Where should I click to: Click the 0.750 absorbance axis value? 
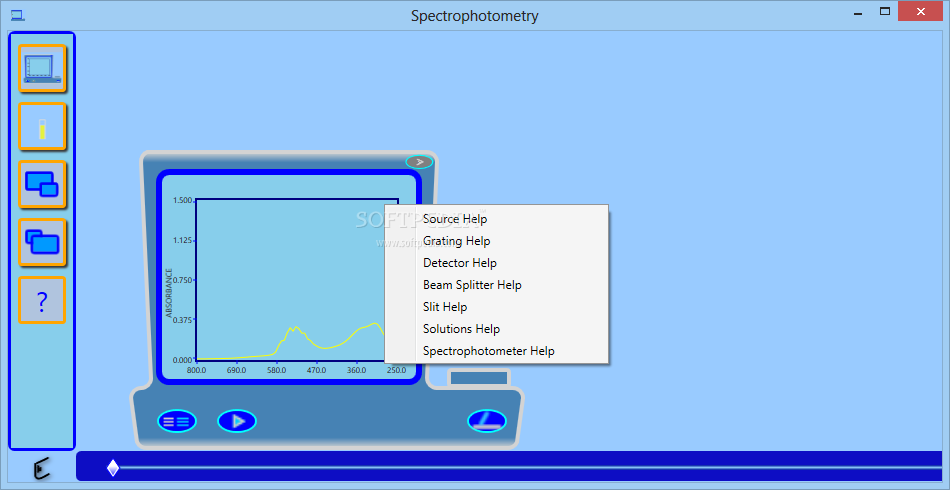click(x=182, y=280)
